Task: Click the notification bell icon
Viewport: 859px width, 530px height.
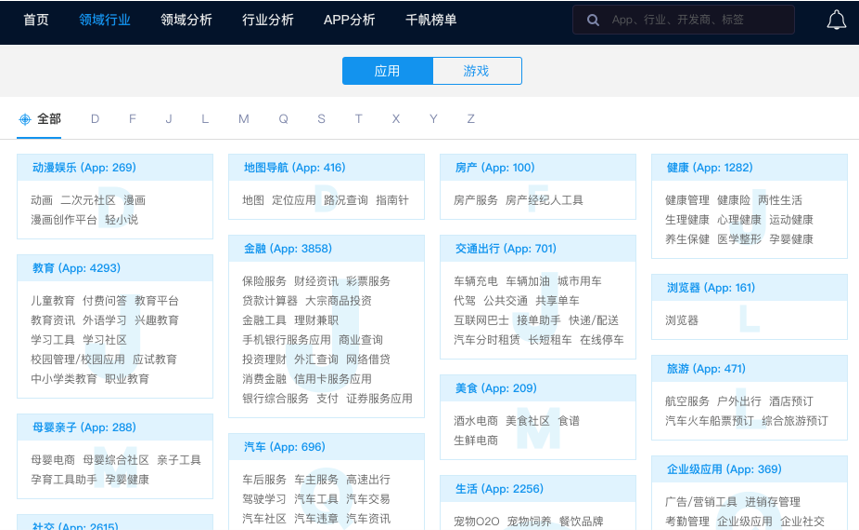Action: (x=836, y=20)
